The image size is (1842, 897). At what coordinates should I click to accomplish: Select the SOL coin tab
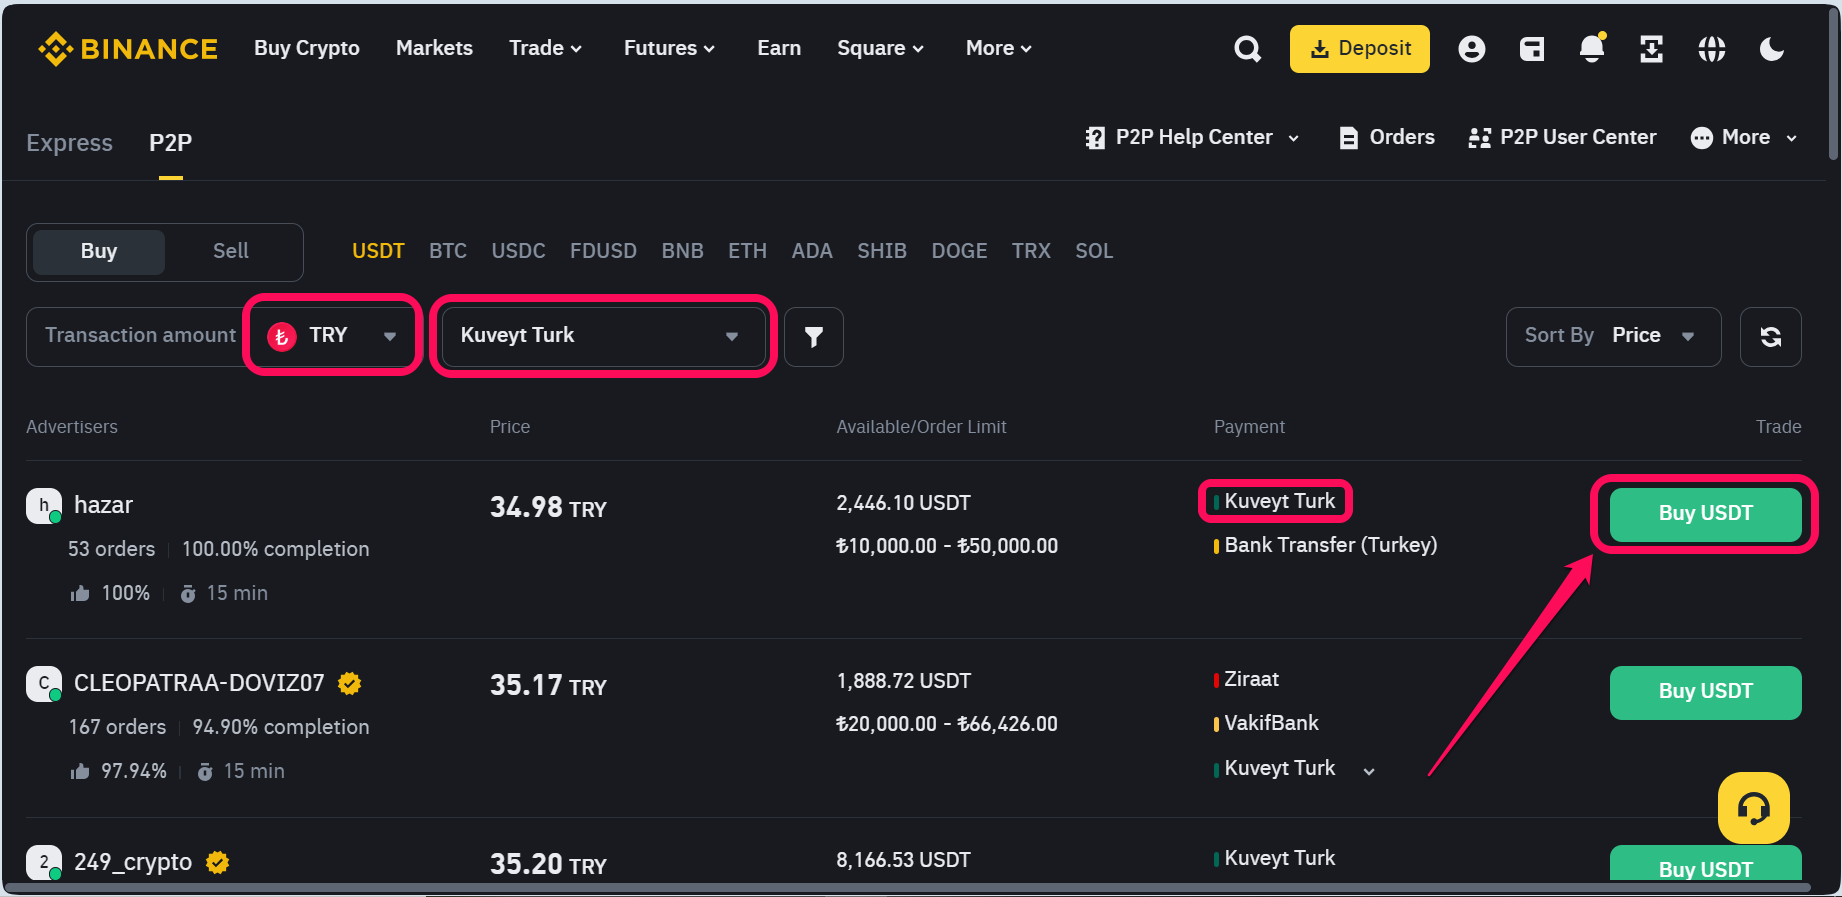pyautogui.click(x=1094, y=251)
